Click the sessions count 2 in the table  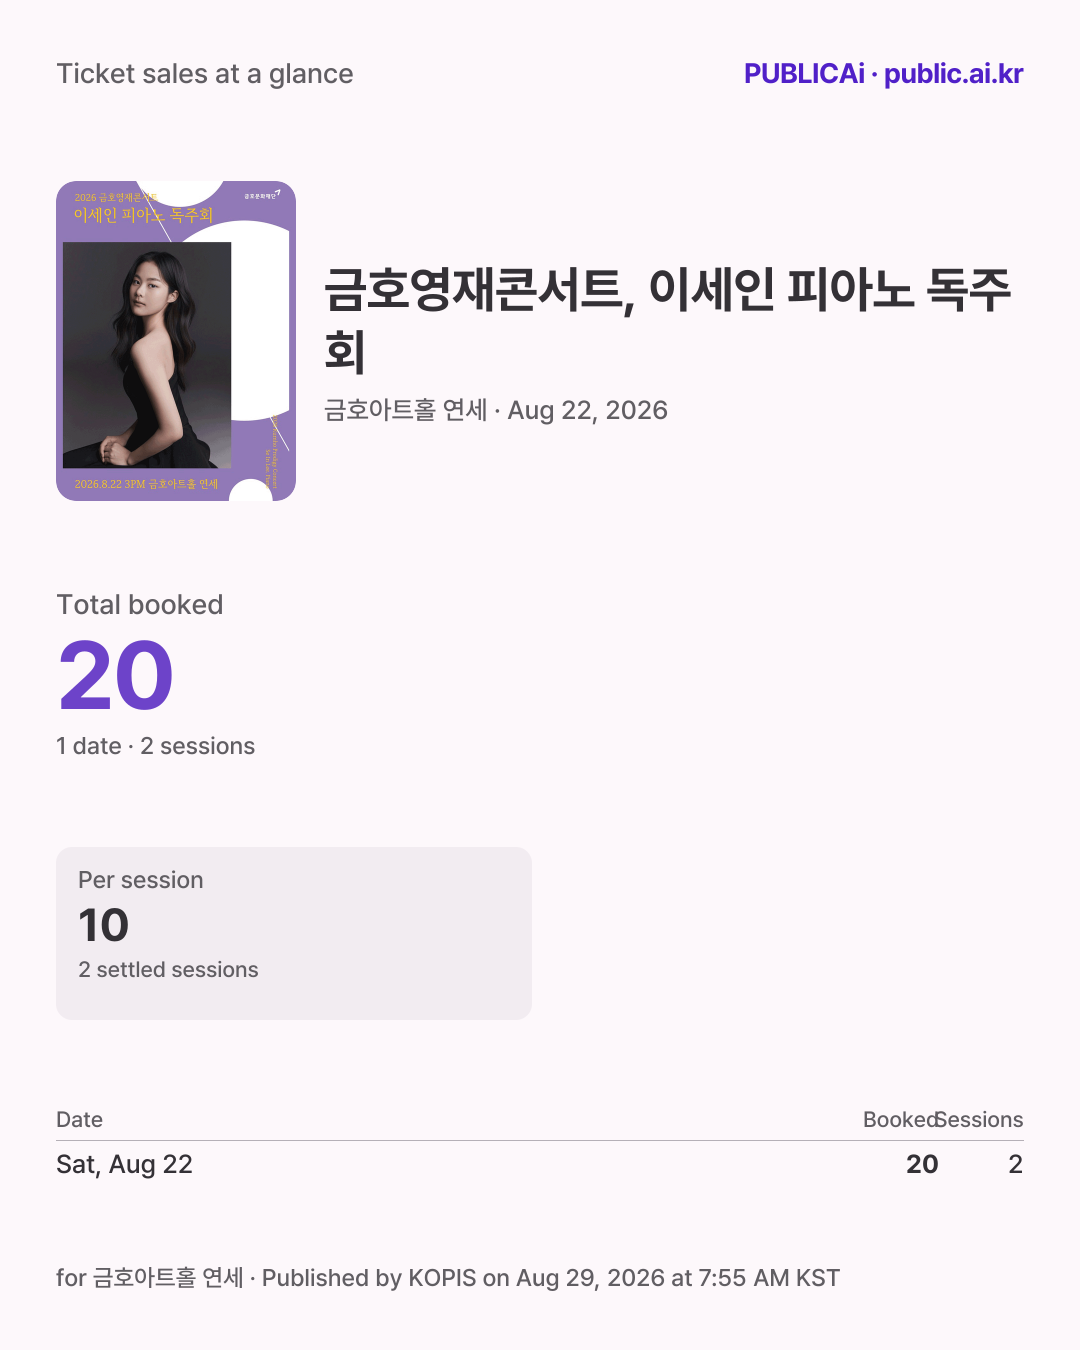click(x=1016, y=1164)
